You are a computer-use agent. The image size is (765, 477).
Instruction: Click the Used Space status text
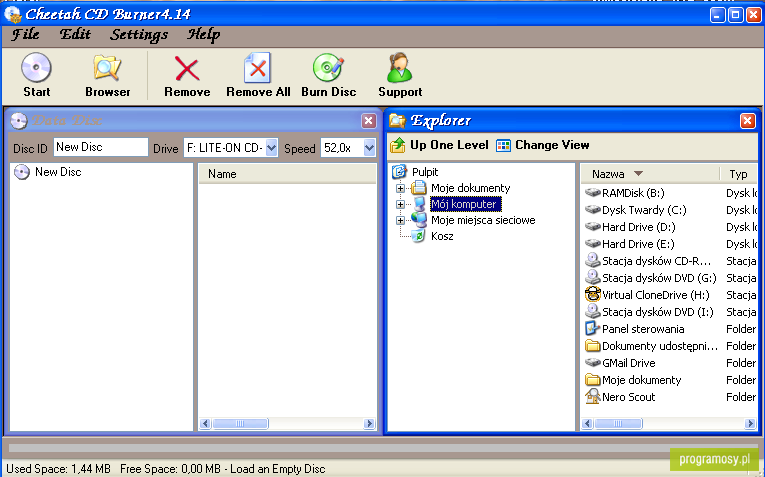coord(58,469)
